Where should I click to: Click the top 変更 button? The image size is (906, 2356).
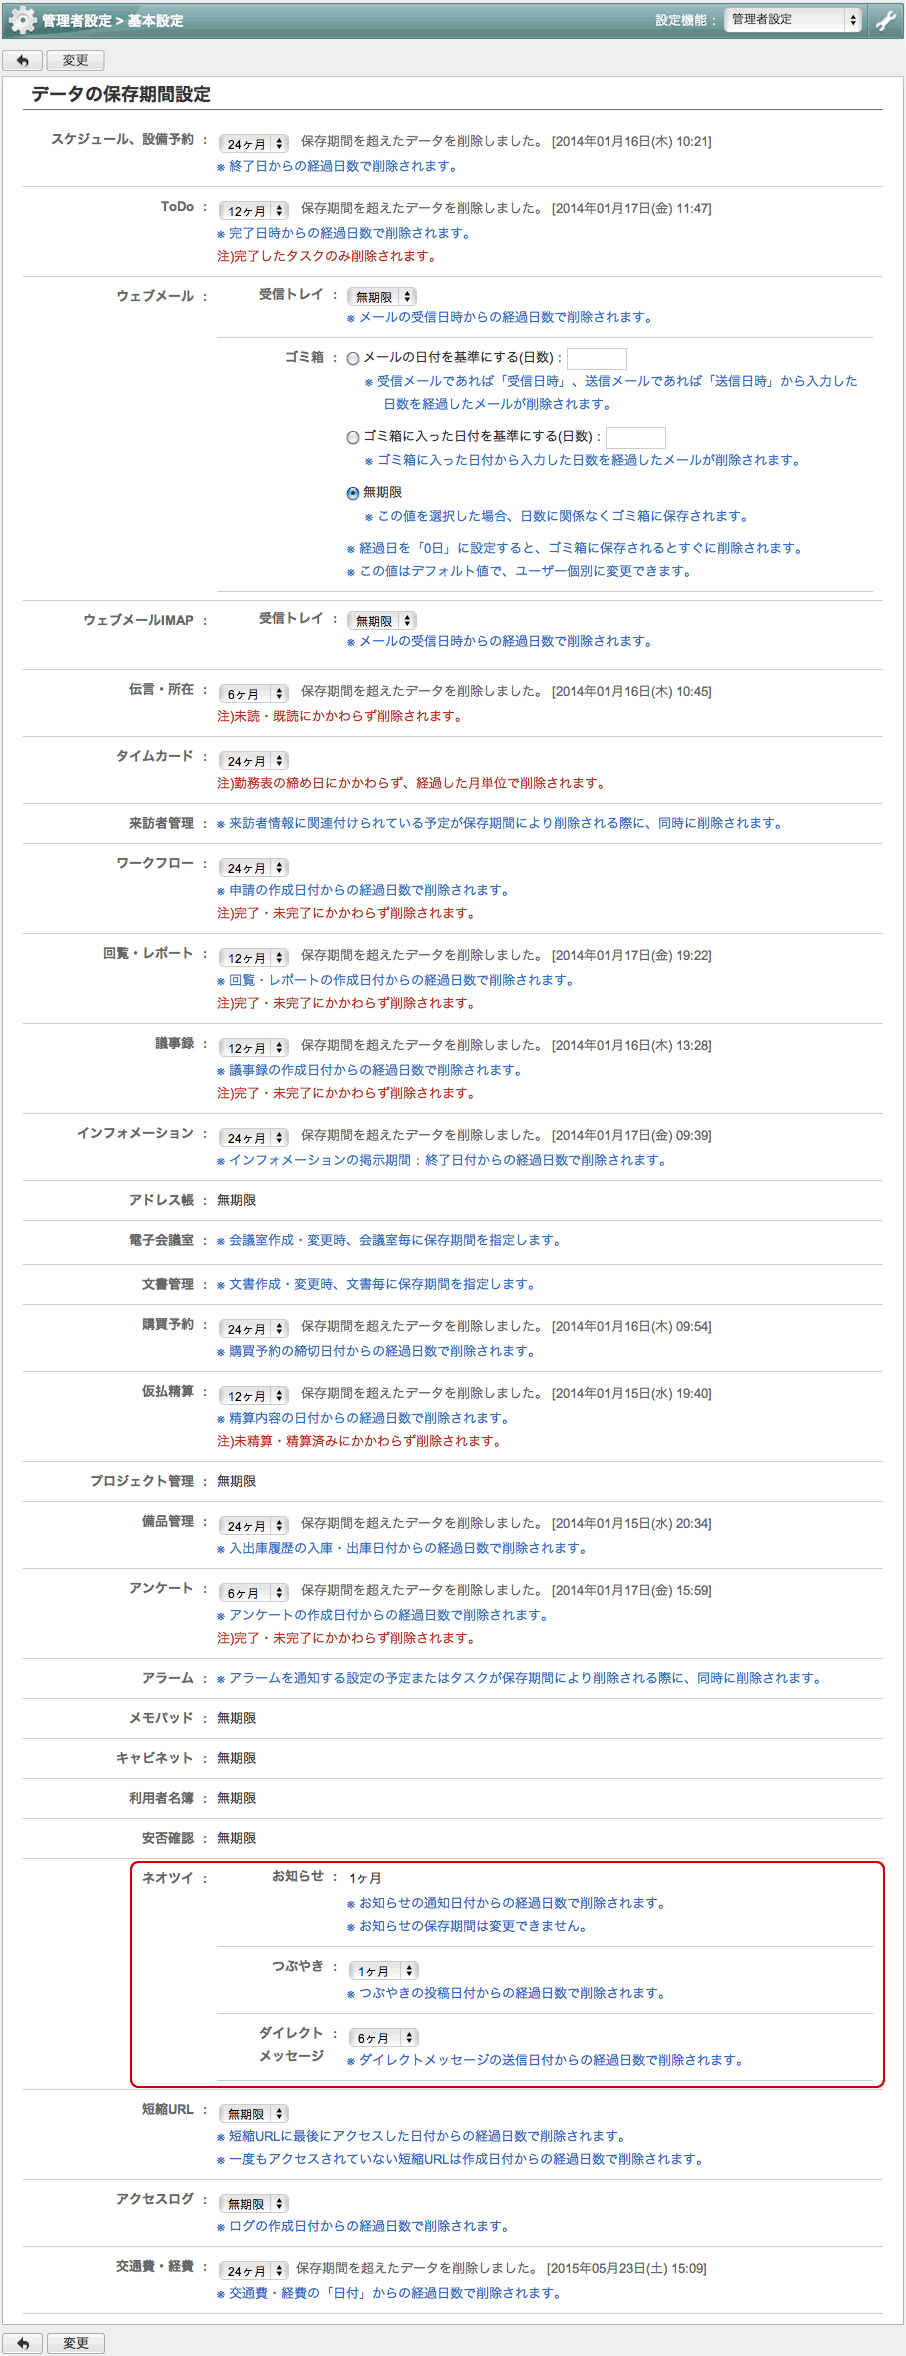(x=75, y=61)
